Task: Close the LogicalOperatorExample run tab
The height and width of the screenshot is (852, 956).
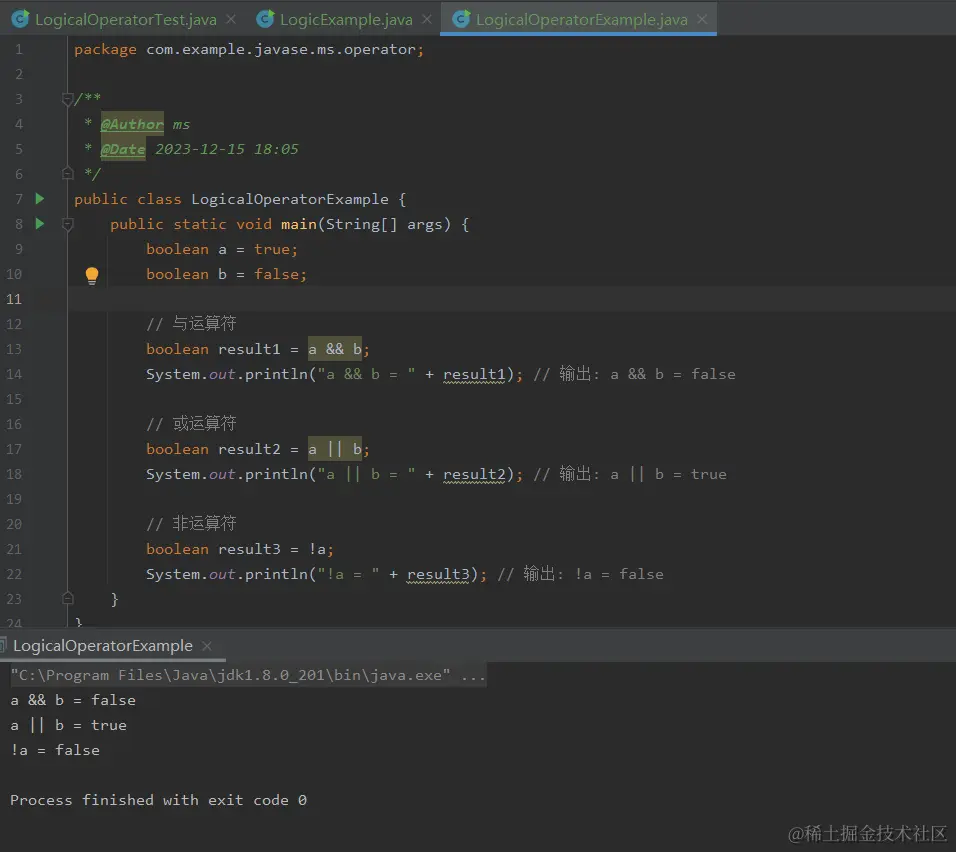Action: coord(207,646)
